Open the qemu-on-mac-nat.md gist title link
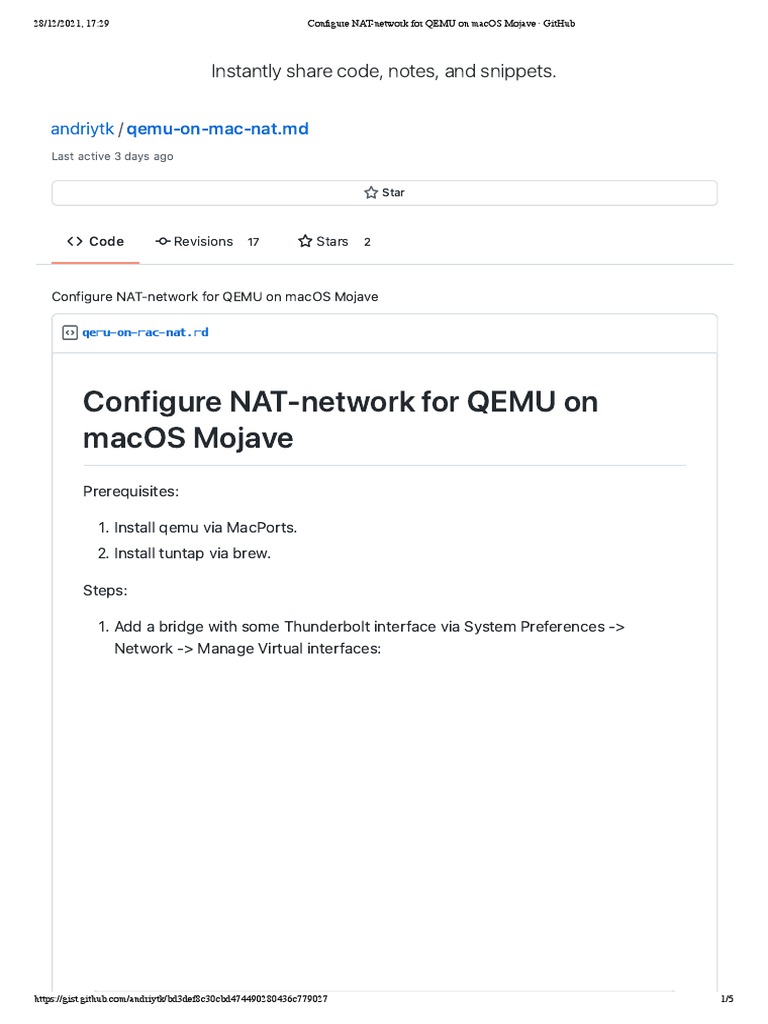 click(217, 129)
